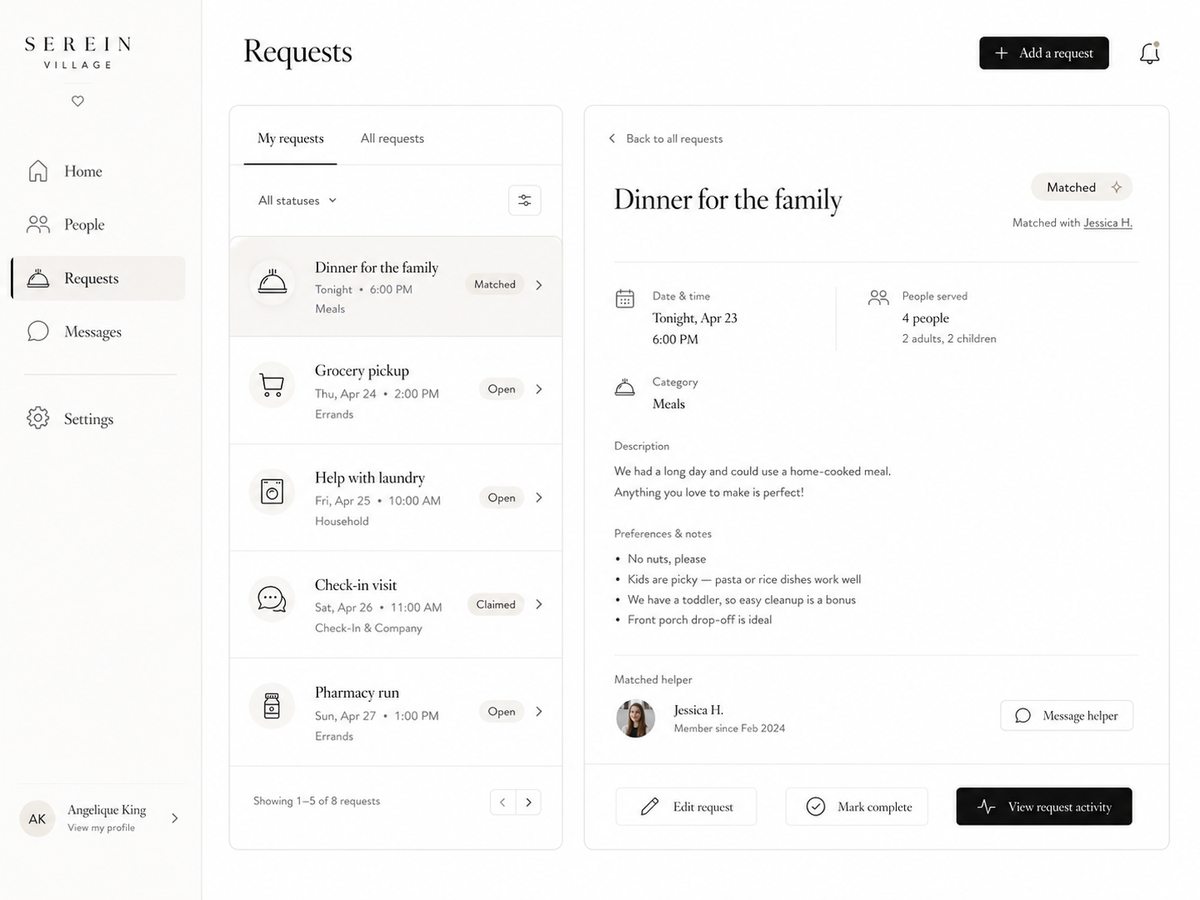Follow the Jessica H. matched-with link
This screenshot has height=900, width=1200.
click(x=1108, y=223)
